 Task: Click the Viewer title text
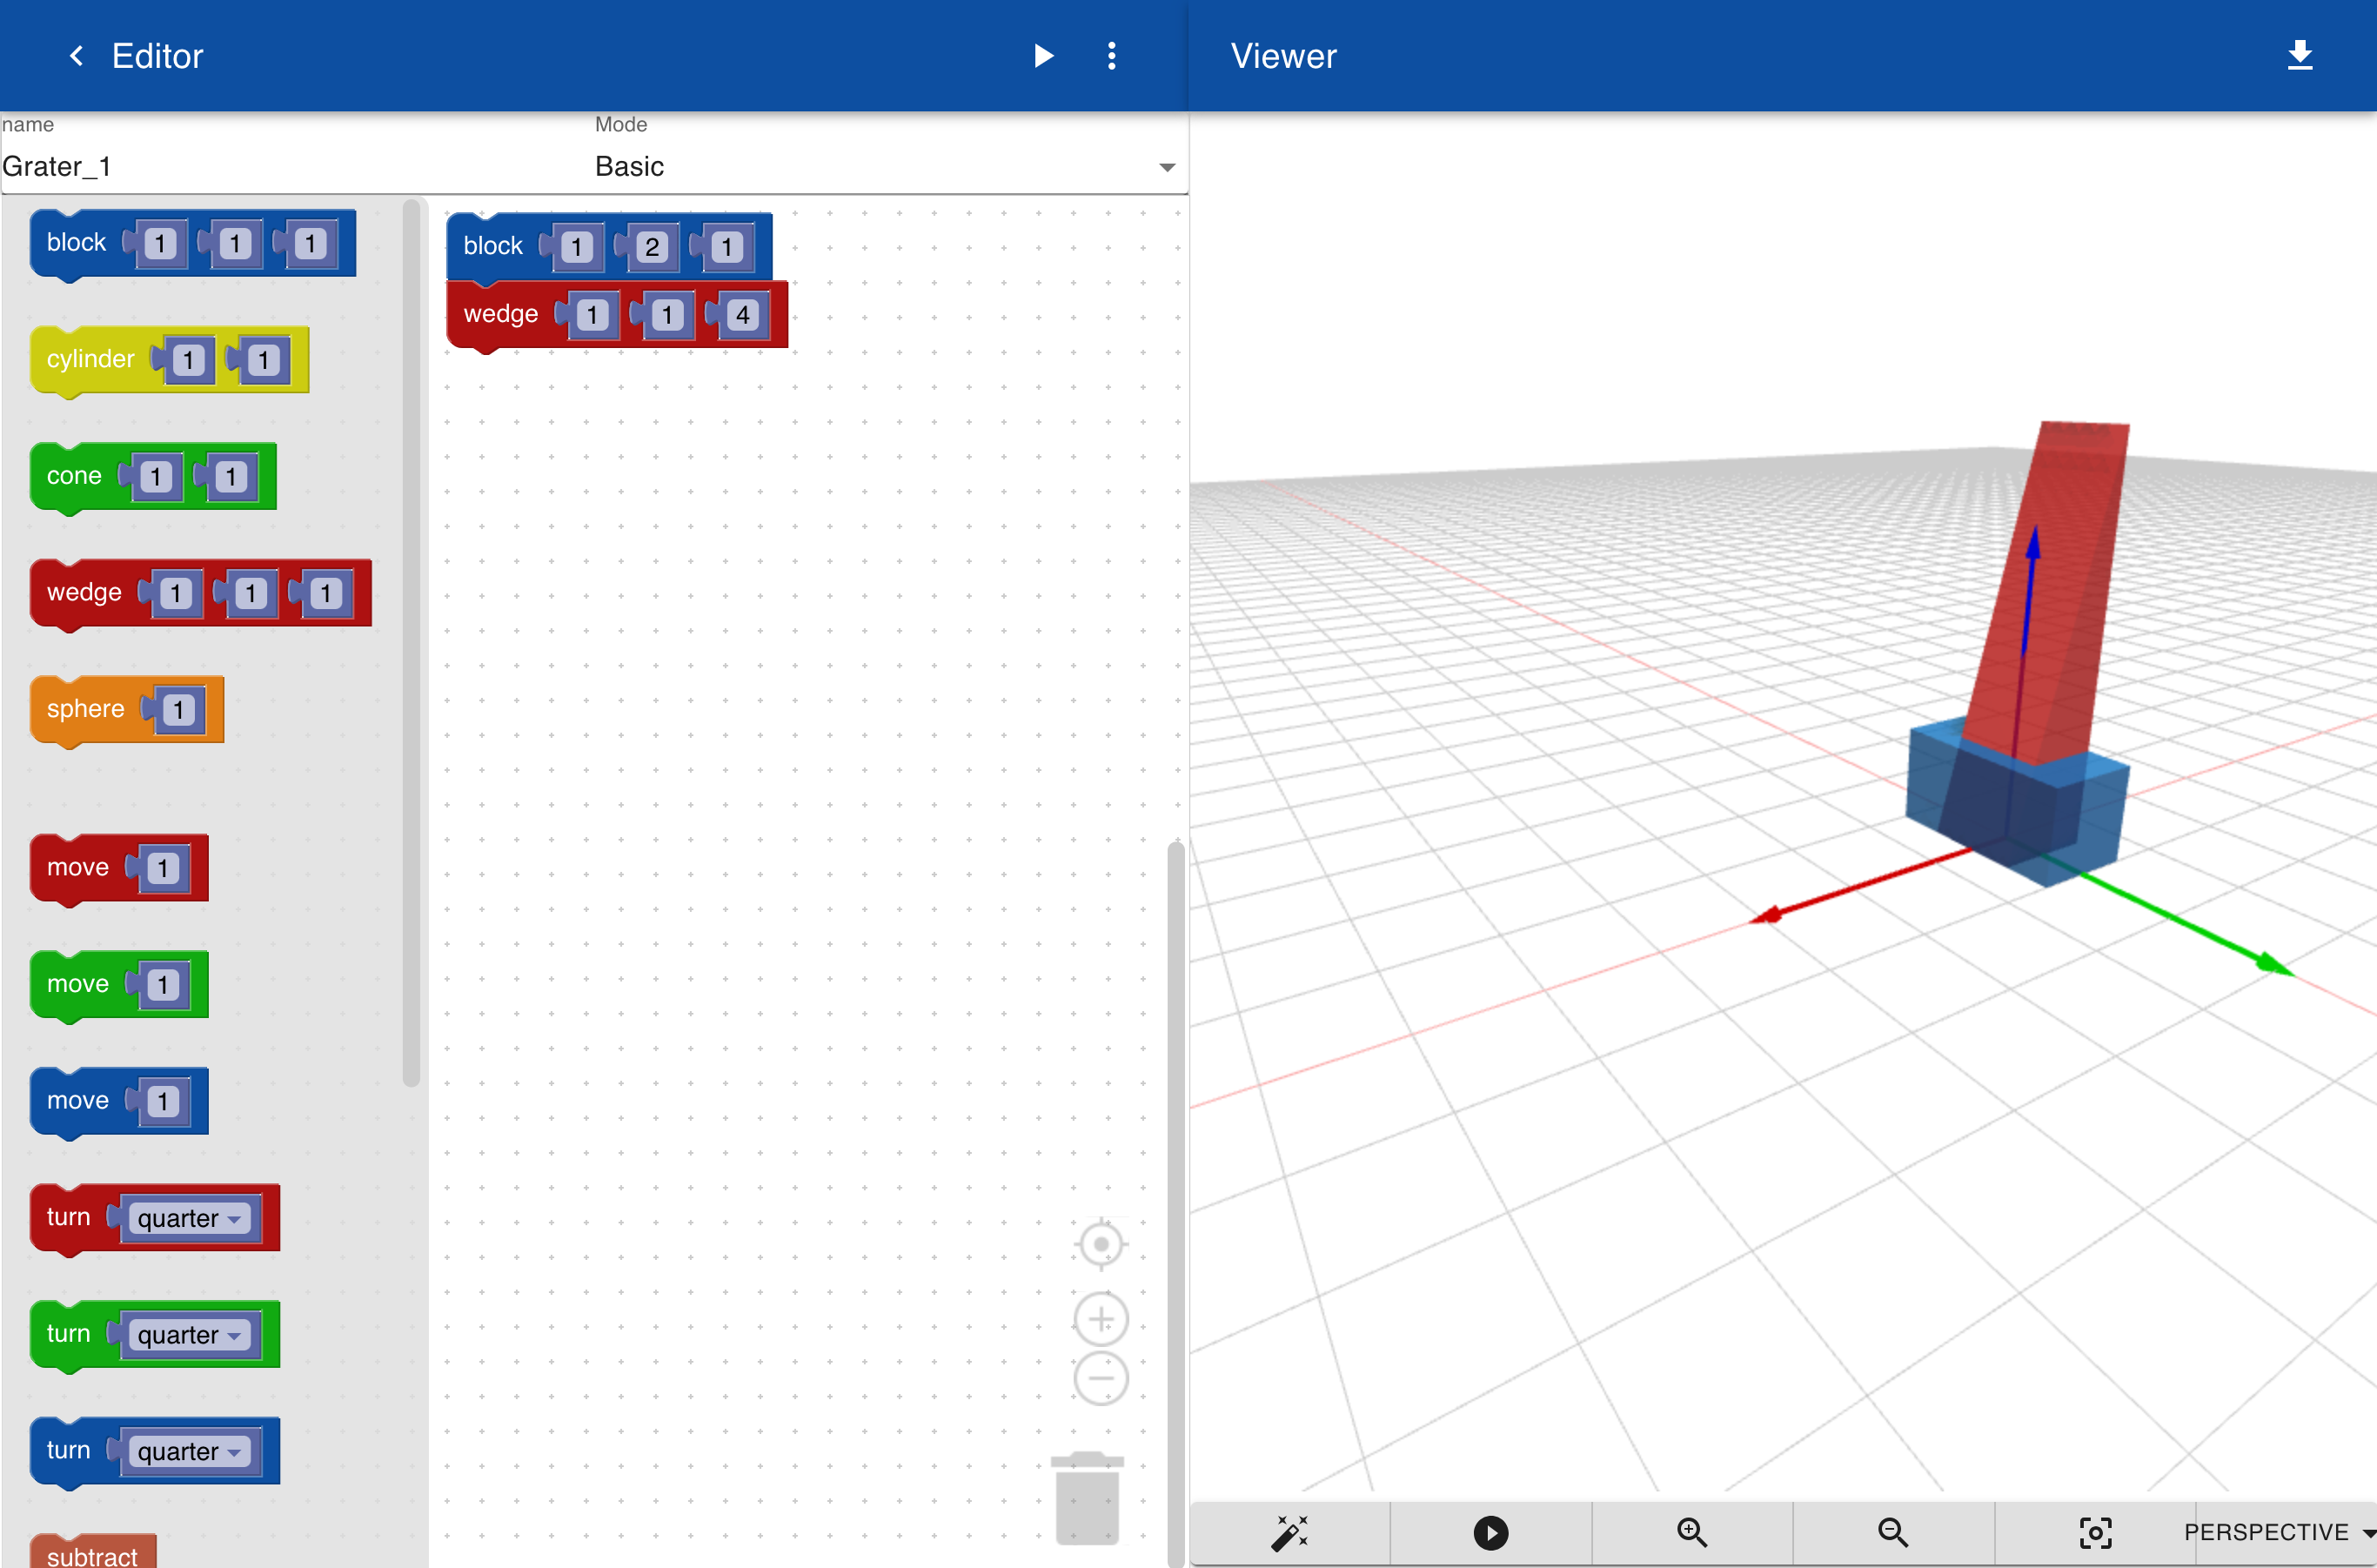1283,56
